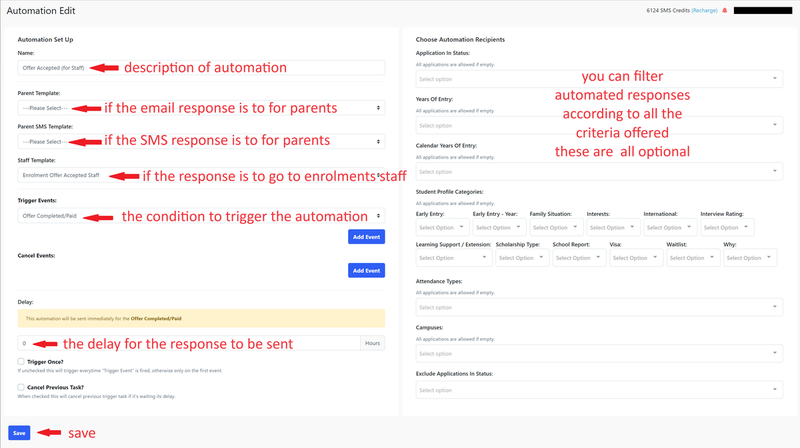Open the Calendar Years Of Entry select

599,171
